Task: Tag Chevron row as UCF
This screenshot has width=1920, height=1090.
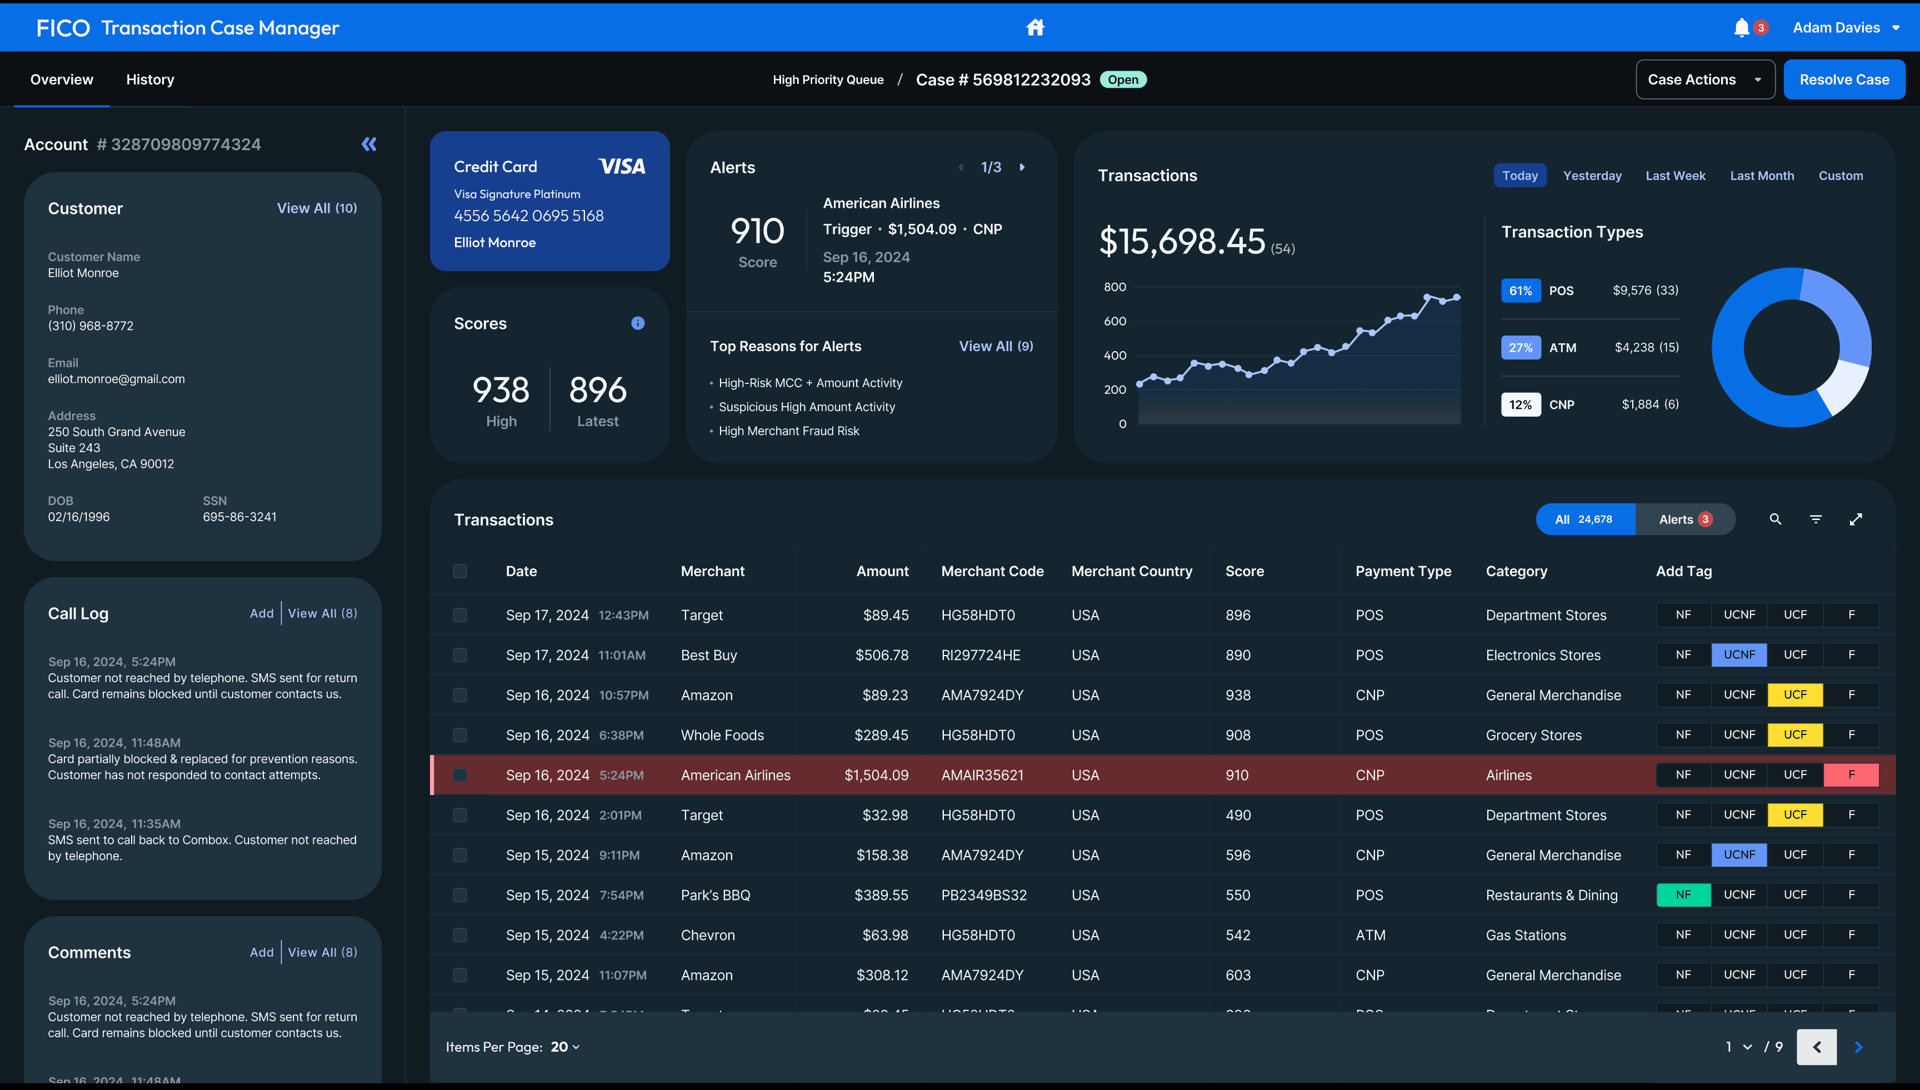Action: (1795, 935)
